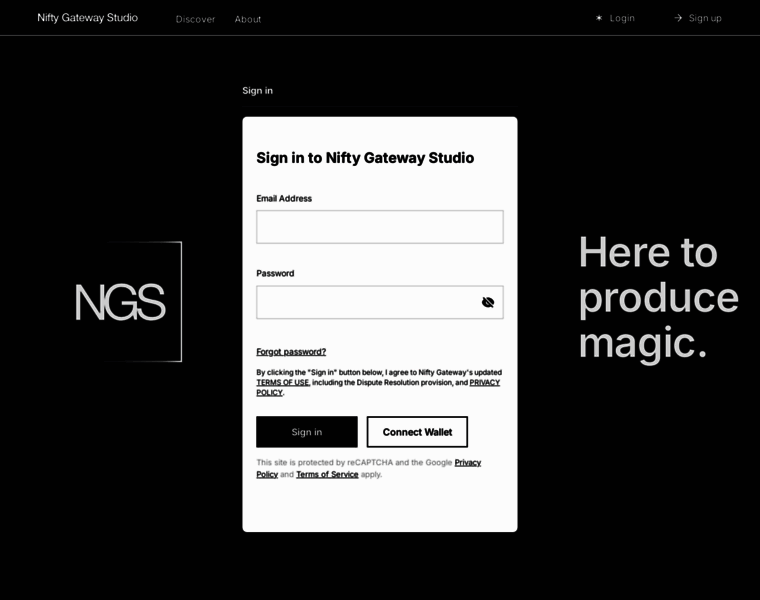Focus the Email Address input field
Viewport: 760px width, 600px height.
tap(380, 227)
